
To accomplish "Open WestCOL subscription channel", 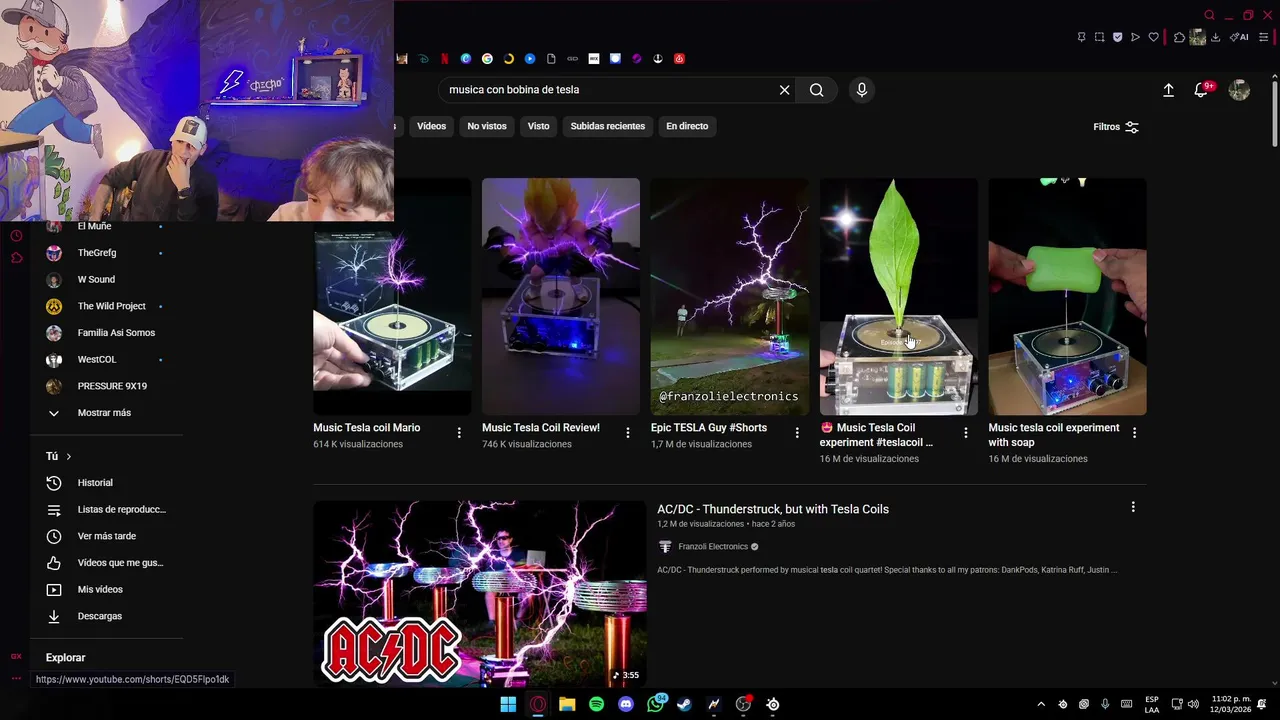I will [x=97, y=359].
